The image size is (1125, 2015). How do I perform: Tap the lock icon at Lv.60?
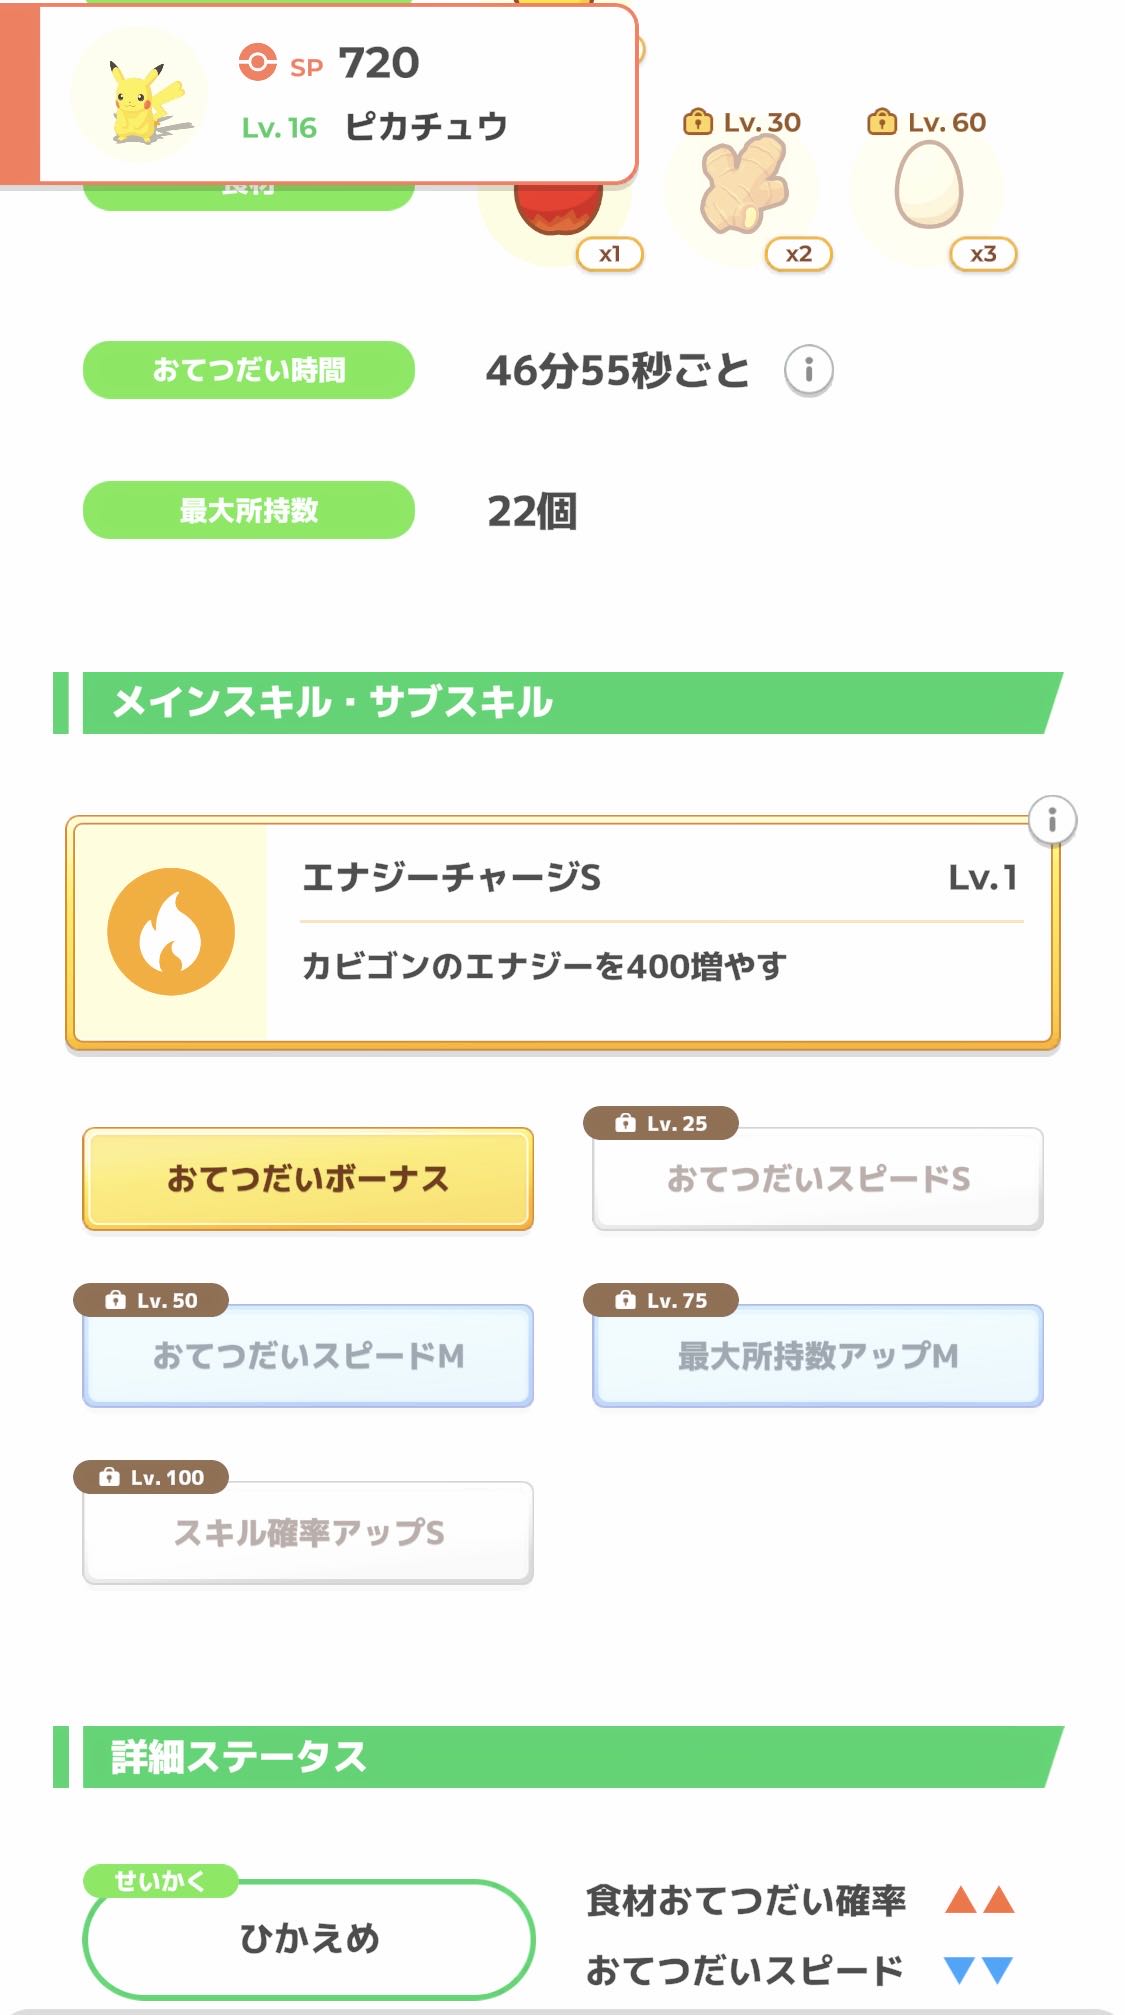click(x=881, y=123)
